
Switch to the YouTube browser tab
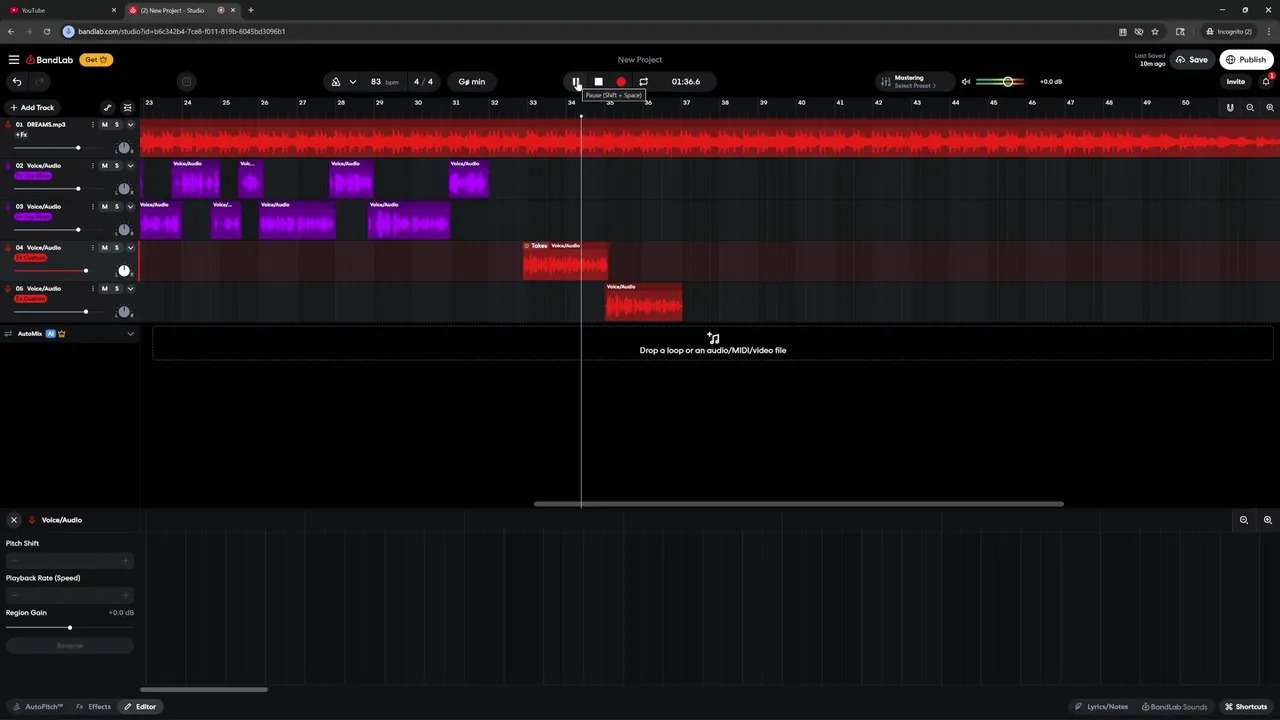click(60, 10)
